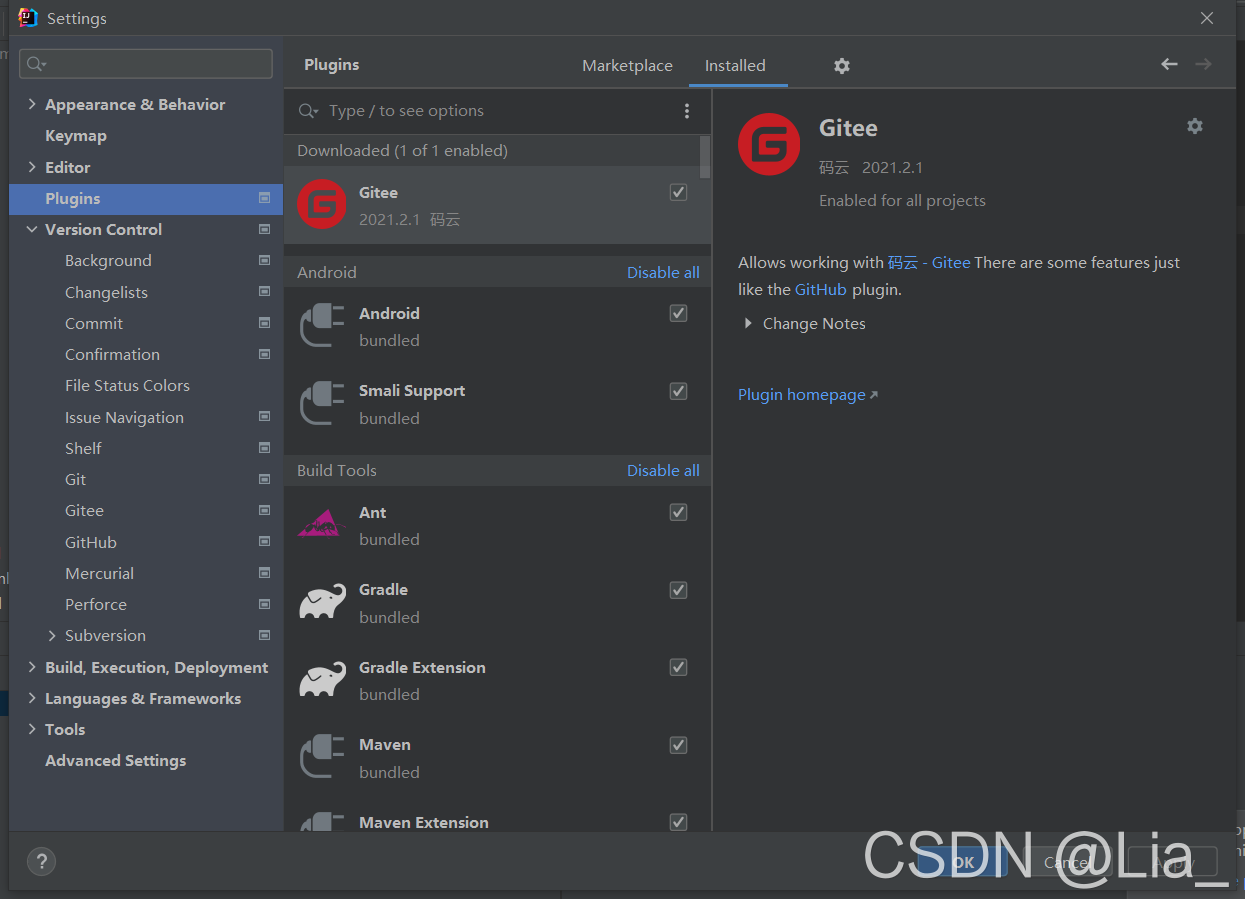
Task: Toggle the Gradle plugin checkbox
Action: click(x=678, y=590)
